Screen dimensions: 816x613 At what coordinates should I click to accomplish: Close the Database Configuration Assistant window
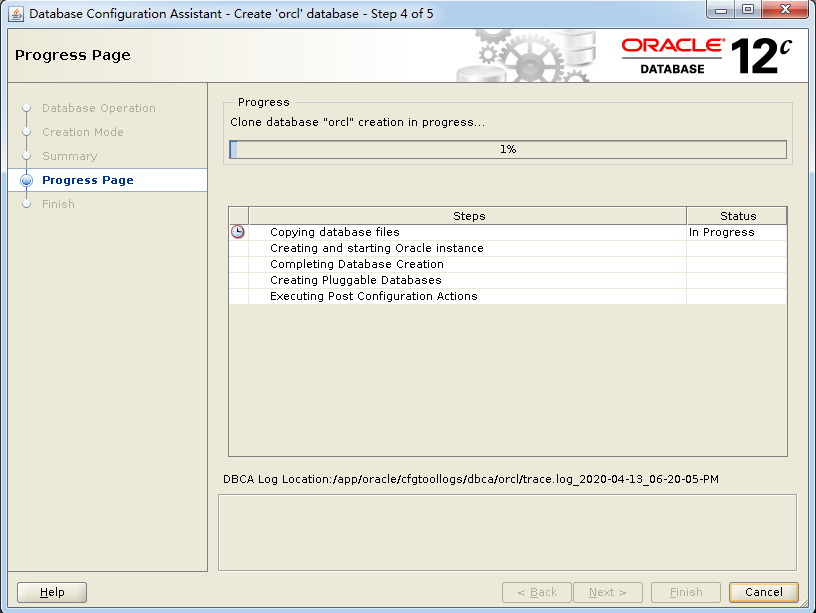click(x=785, y=10)
